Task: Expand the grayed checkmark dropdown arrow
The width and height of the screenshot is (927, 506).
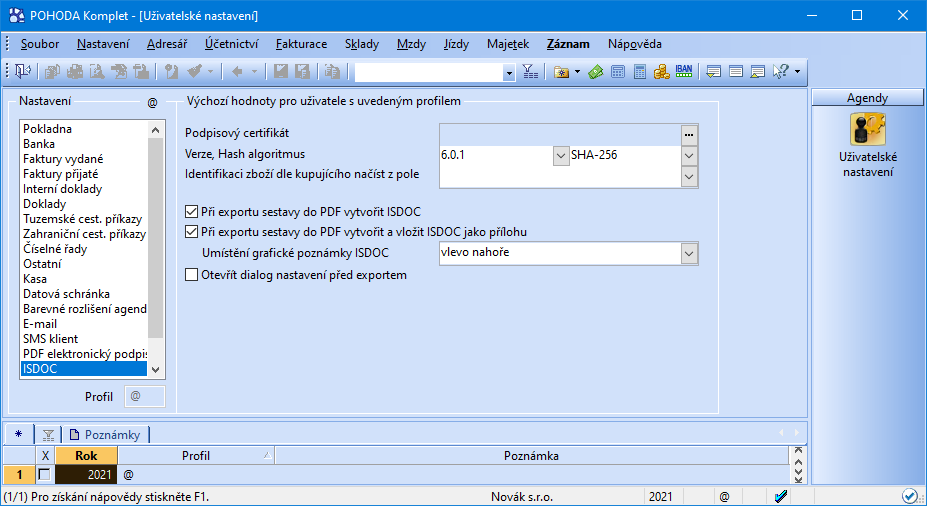Action: tap(210, 72)
